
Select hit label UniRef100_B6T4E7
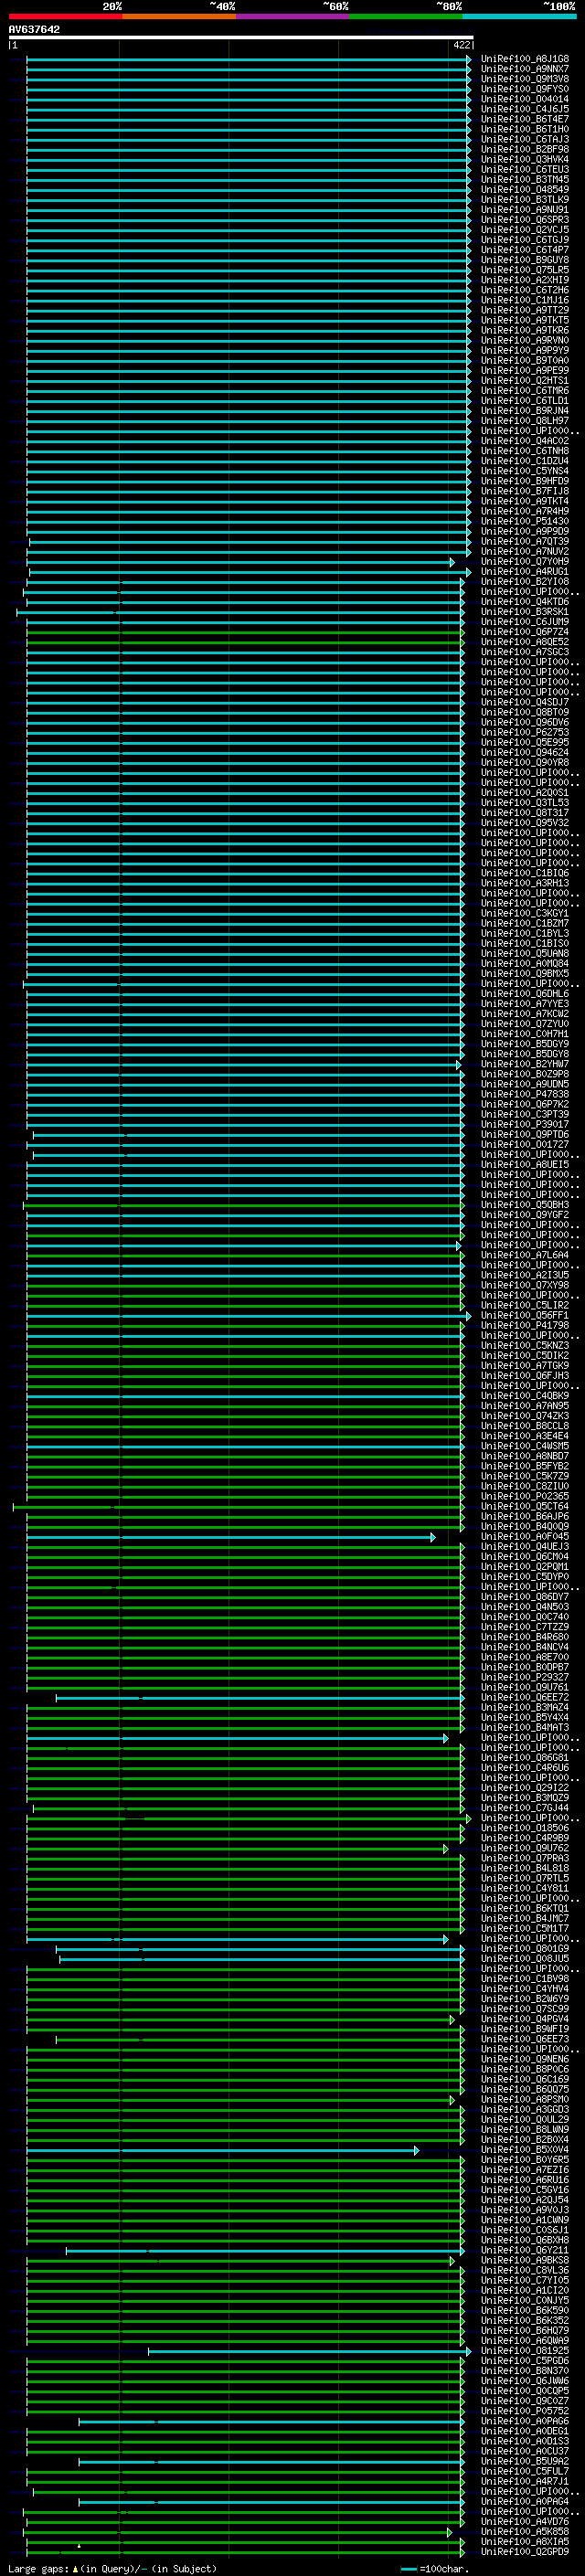coord(525,119)
